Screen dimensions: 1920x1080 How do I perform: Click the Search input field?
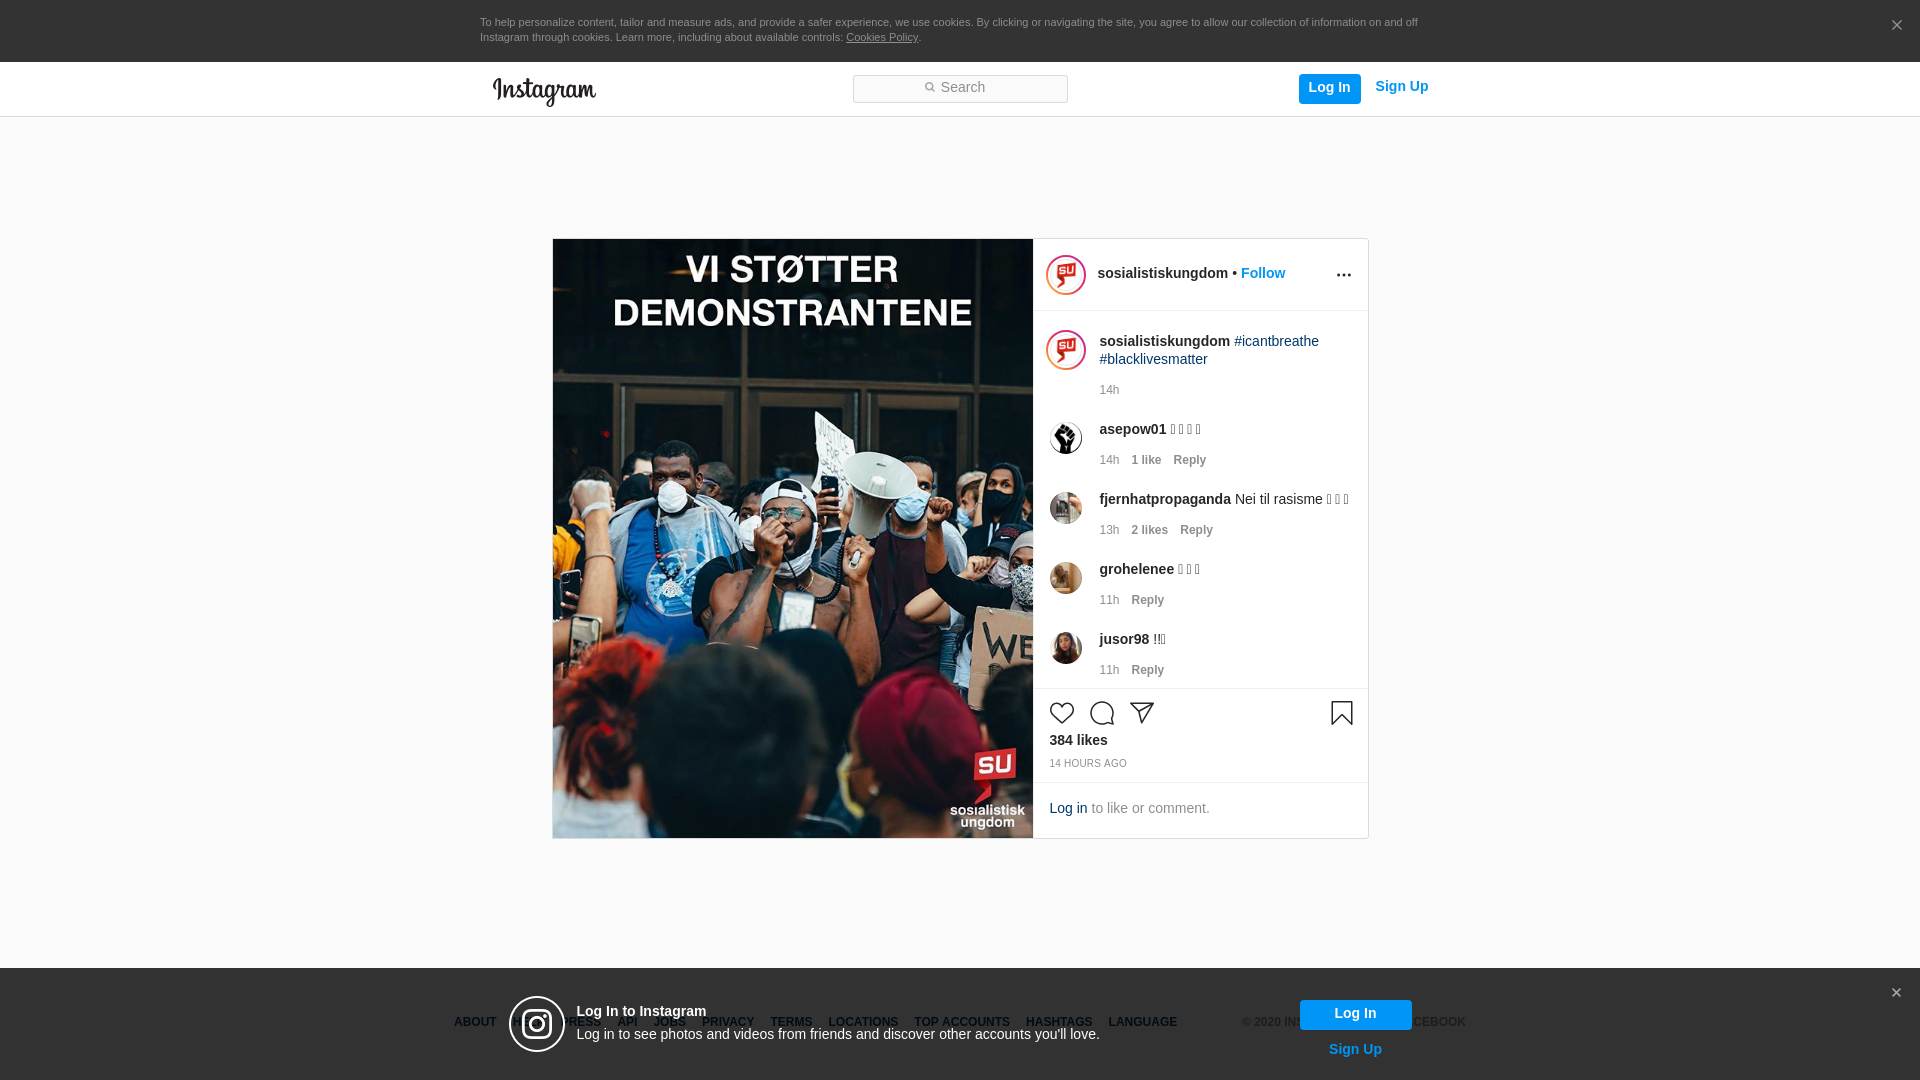pyautogui.click(x=960, y=88)
